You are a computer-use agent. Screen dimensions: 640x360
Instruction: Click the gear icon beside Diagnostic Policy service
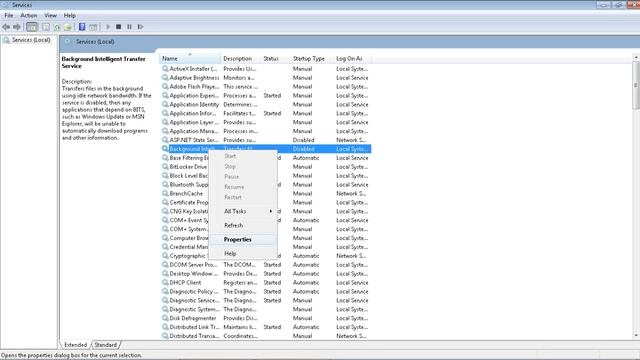[x=165, y=291]
